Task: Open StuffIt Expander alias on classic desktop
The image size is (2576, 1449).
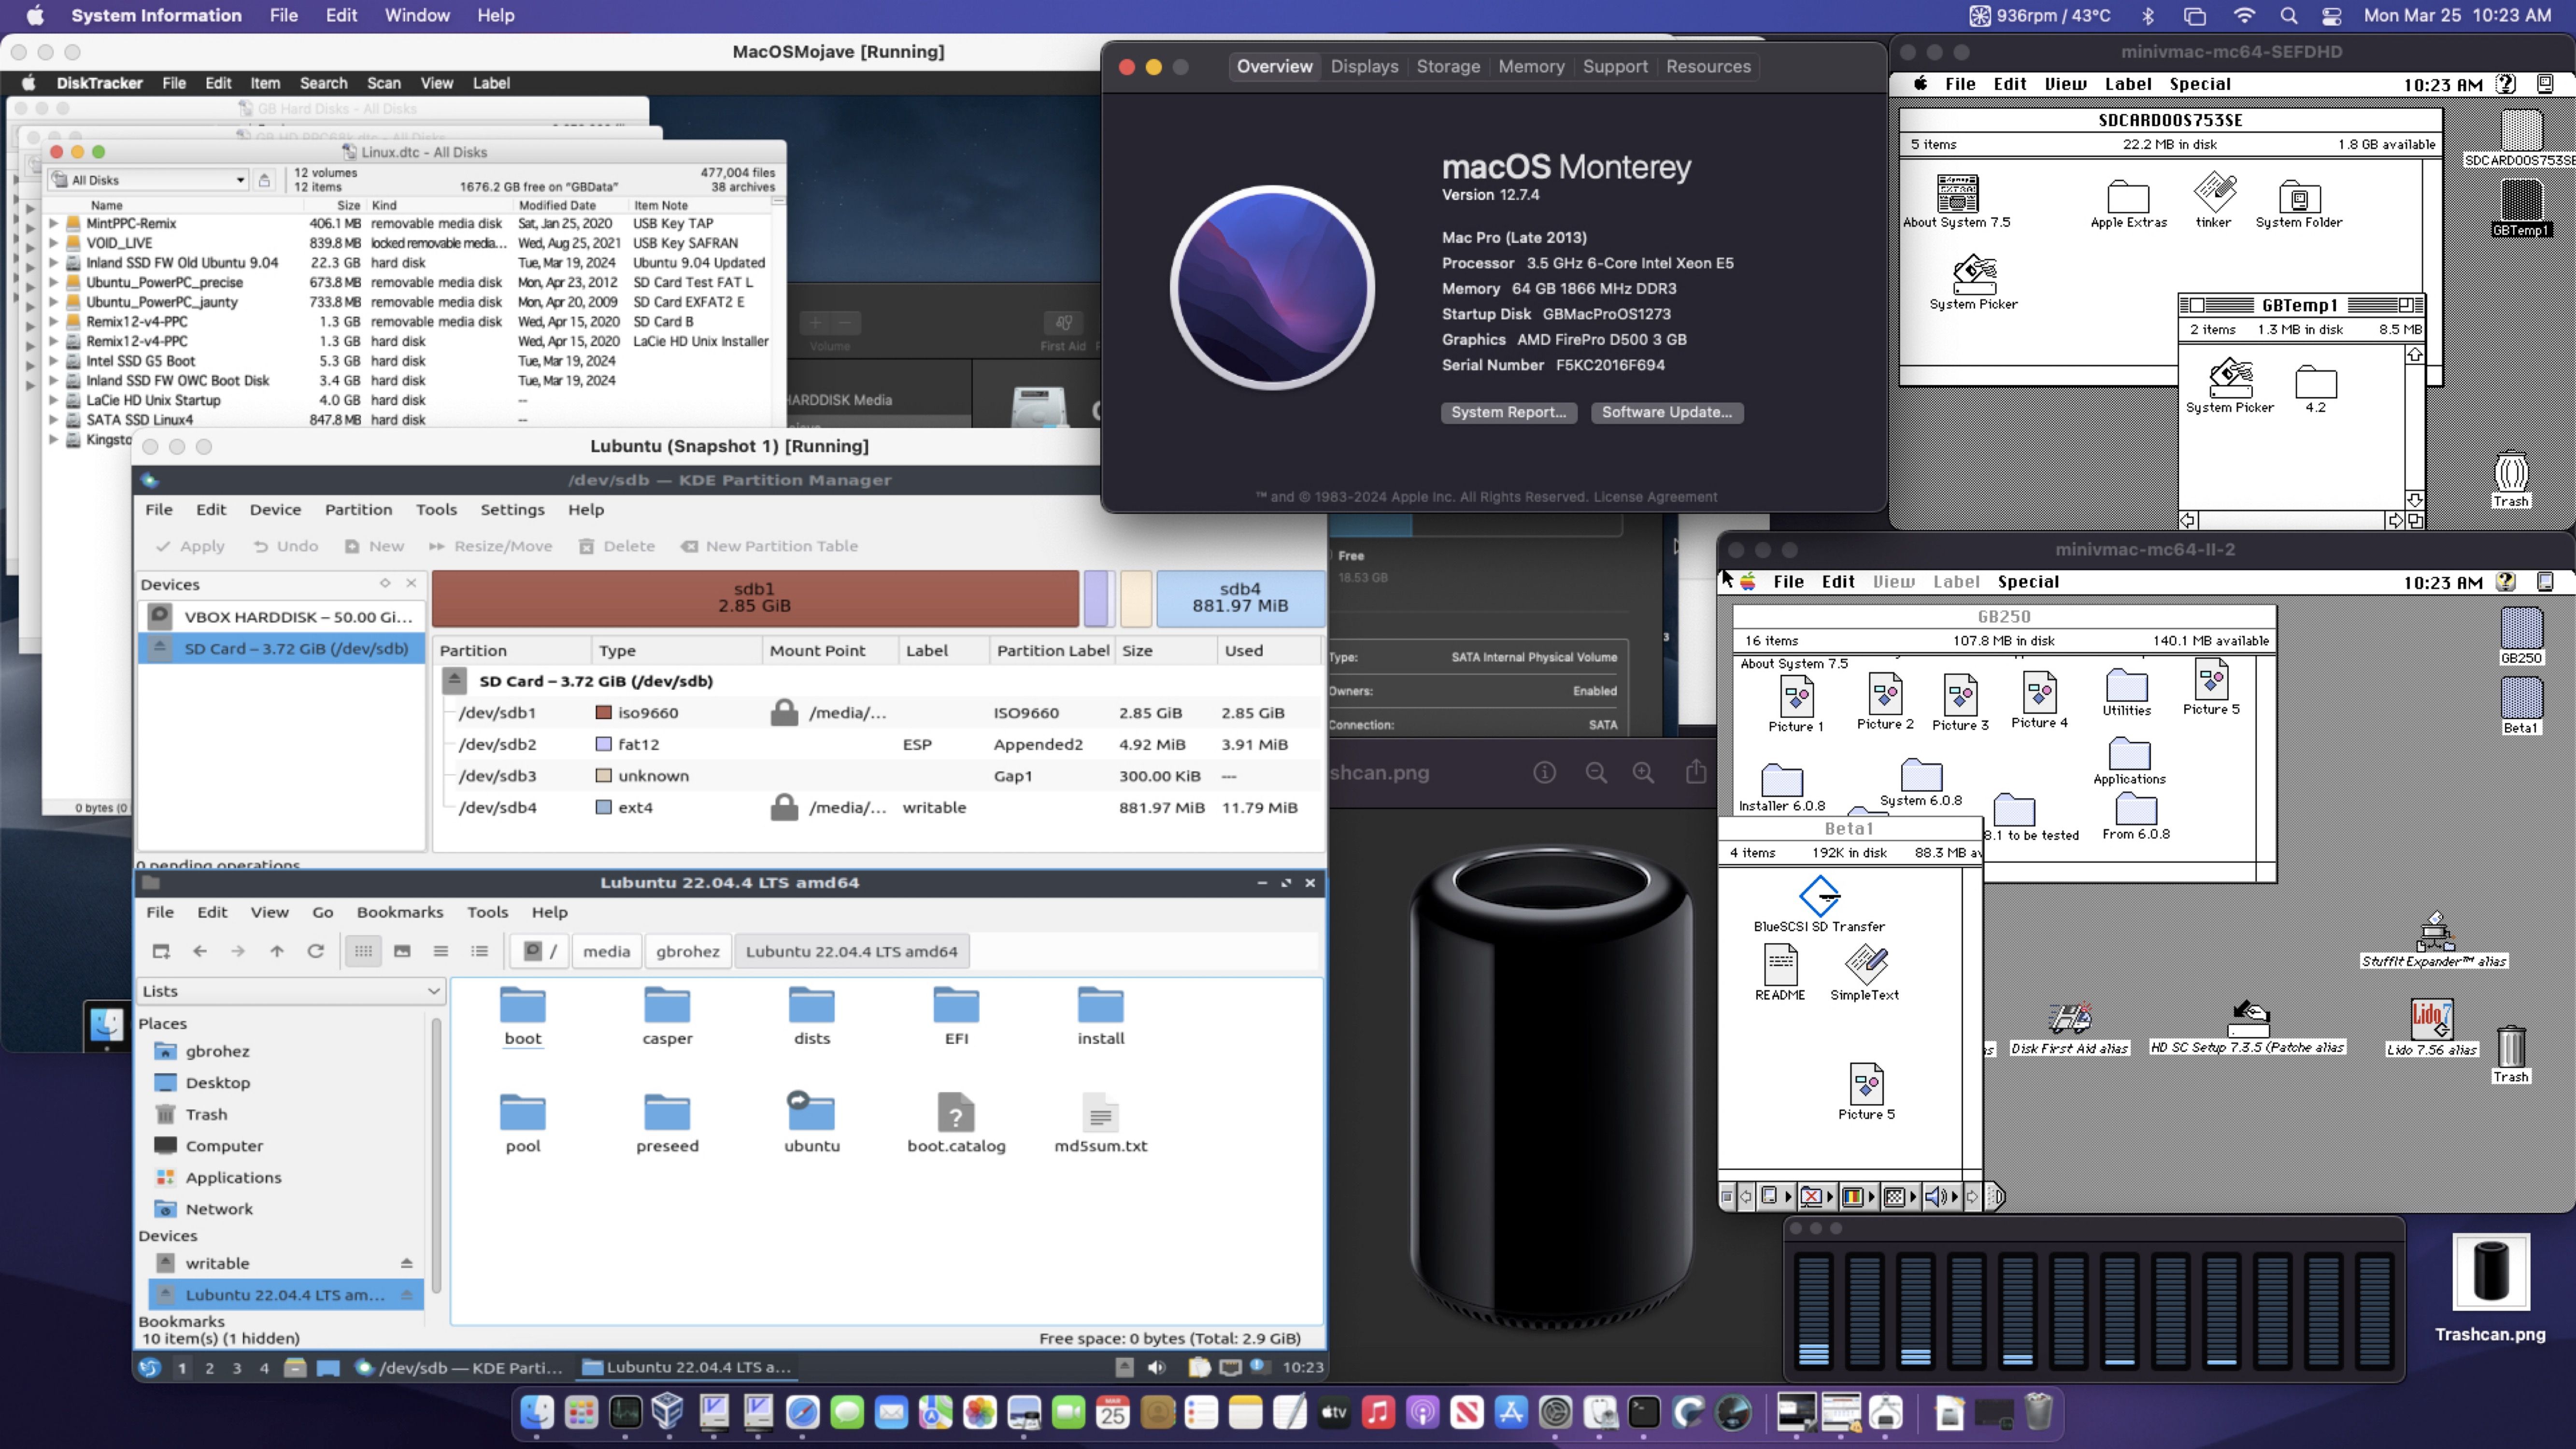Action: (x=2434, y=940)
